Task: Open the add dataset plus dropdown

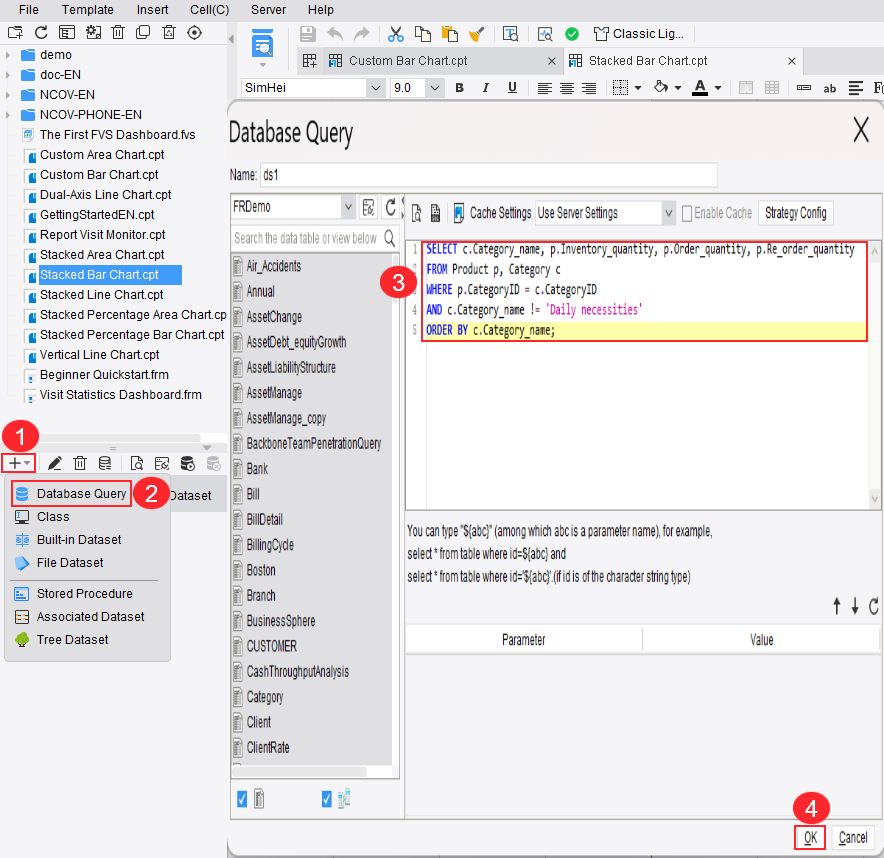Action: (19, 463)
